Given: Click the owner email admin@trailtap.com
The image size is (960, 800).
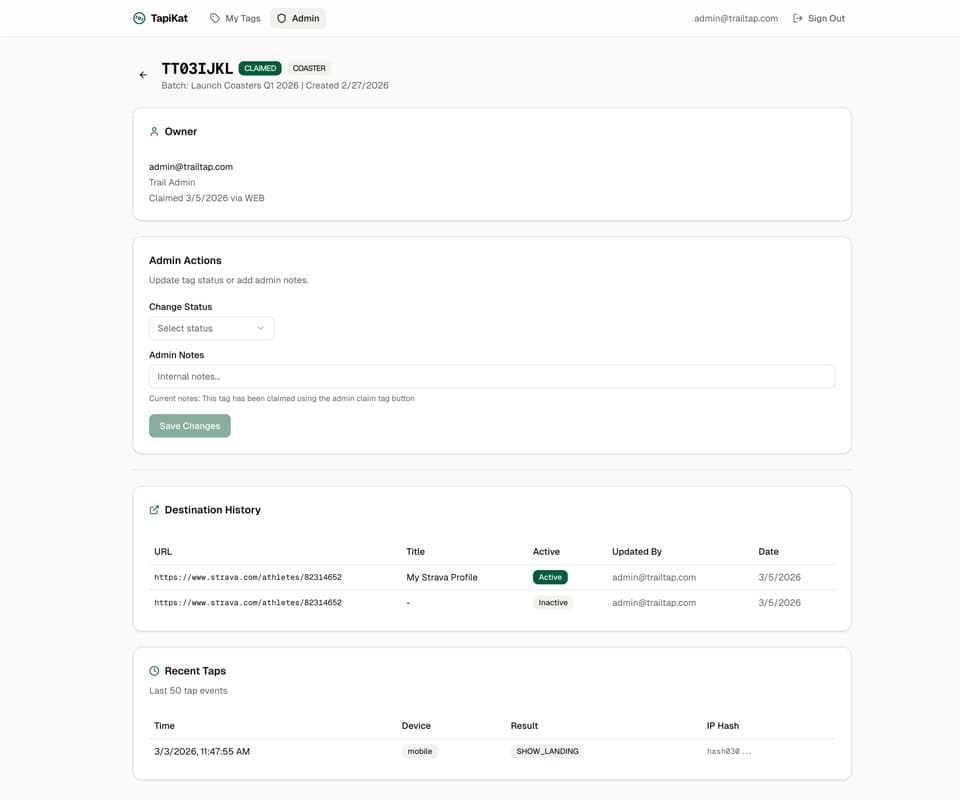Looking at the screenshot, I should (x=191, y=166).
